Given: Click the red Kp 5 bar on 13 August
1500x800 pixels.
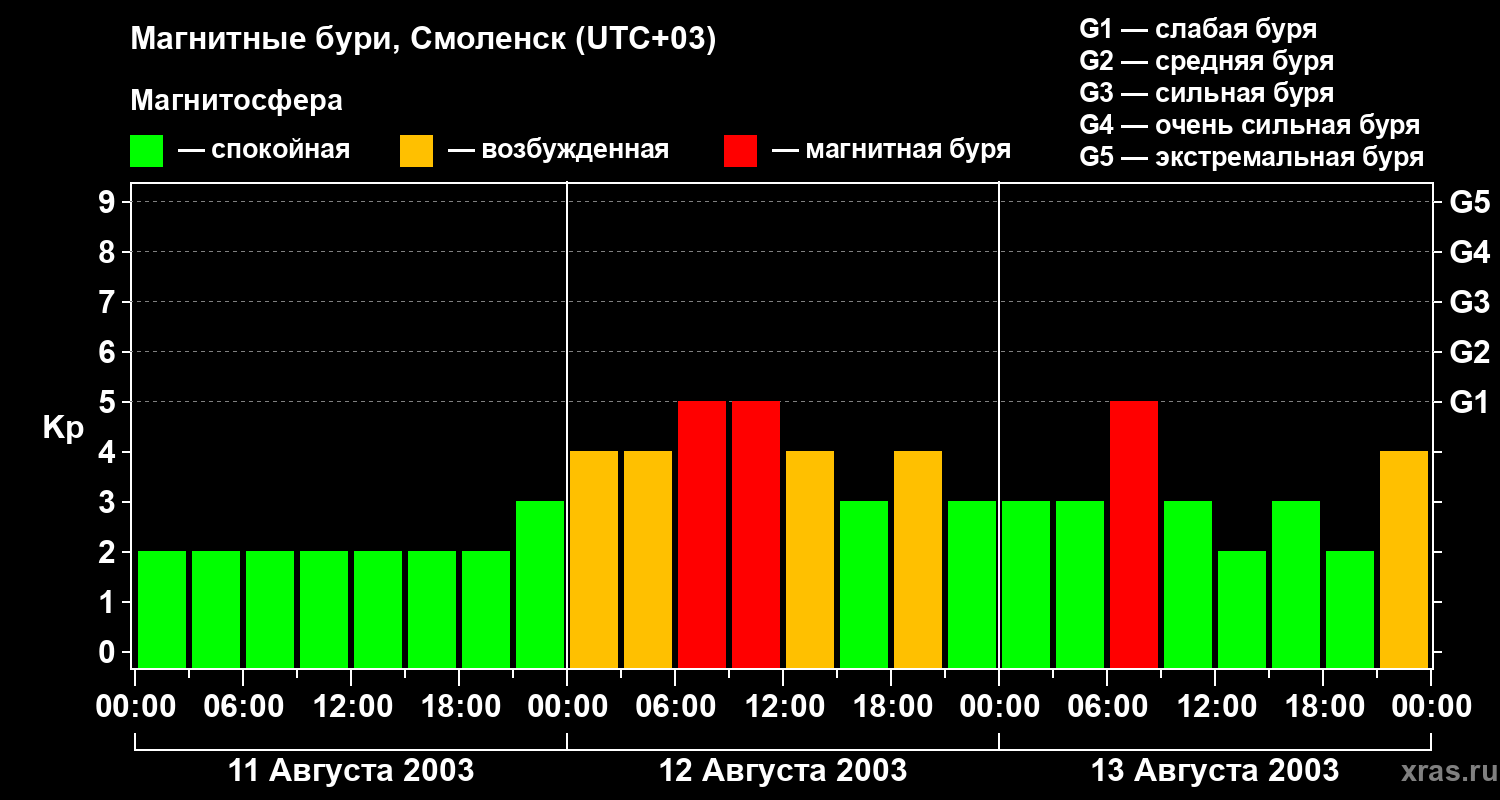Looking at the screenshot, I should [1134, 534].
